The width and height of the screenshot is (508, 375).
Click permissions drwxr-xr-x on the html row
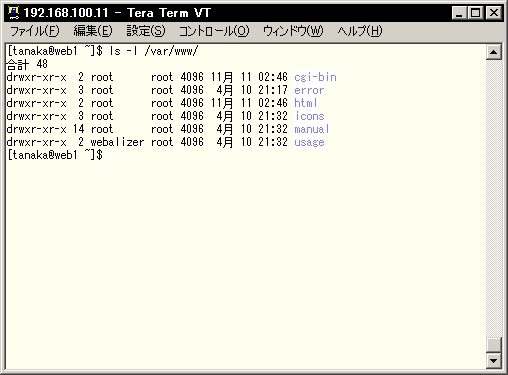click(x=37, y=103)
